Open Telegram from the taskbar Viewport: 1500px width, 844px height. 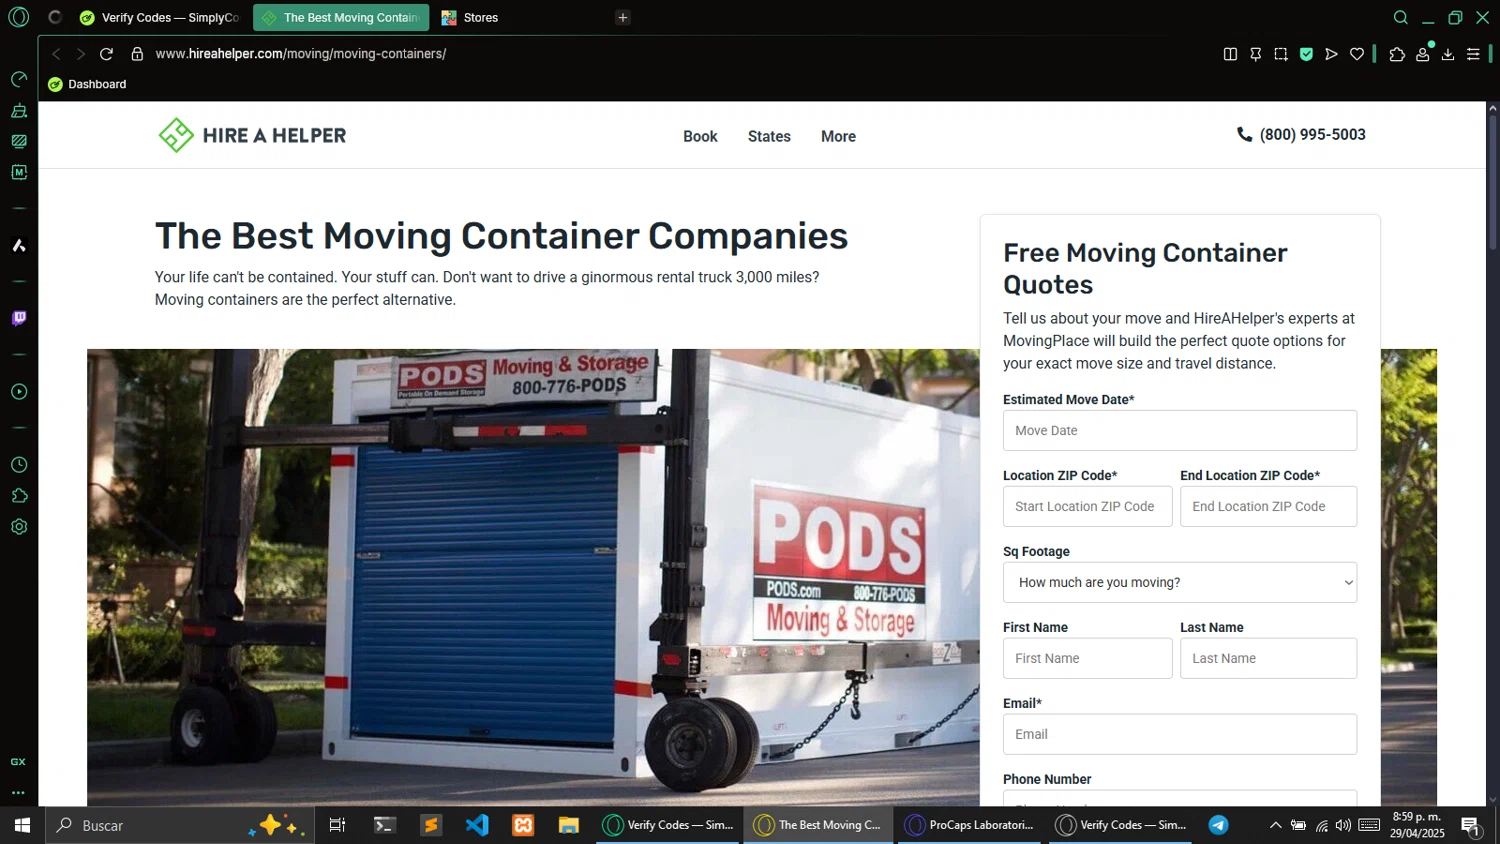[x=1218, y=825]
